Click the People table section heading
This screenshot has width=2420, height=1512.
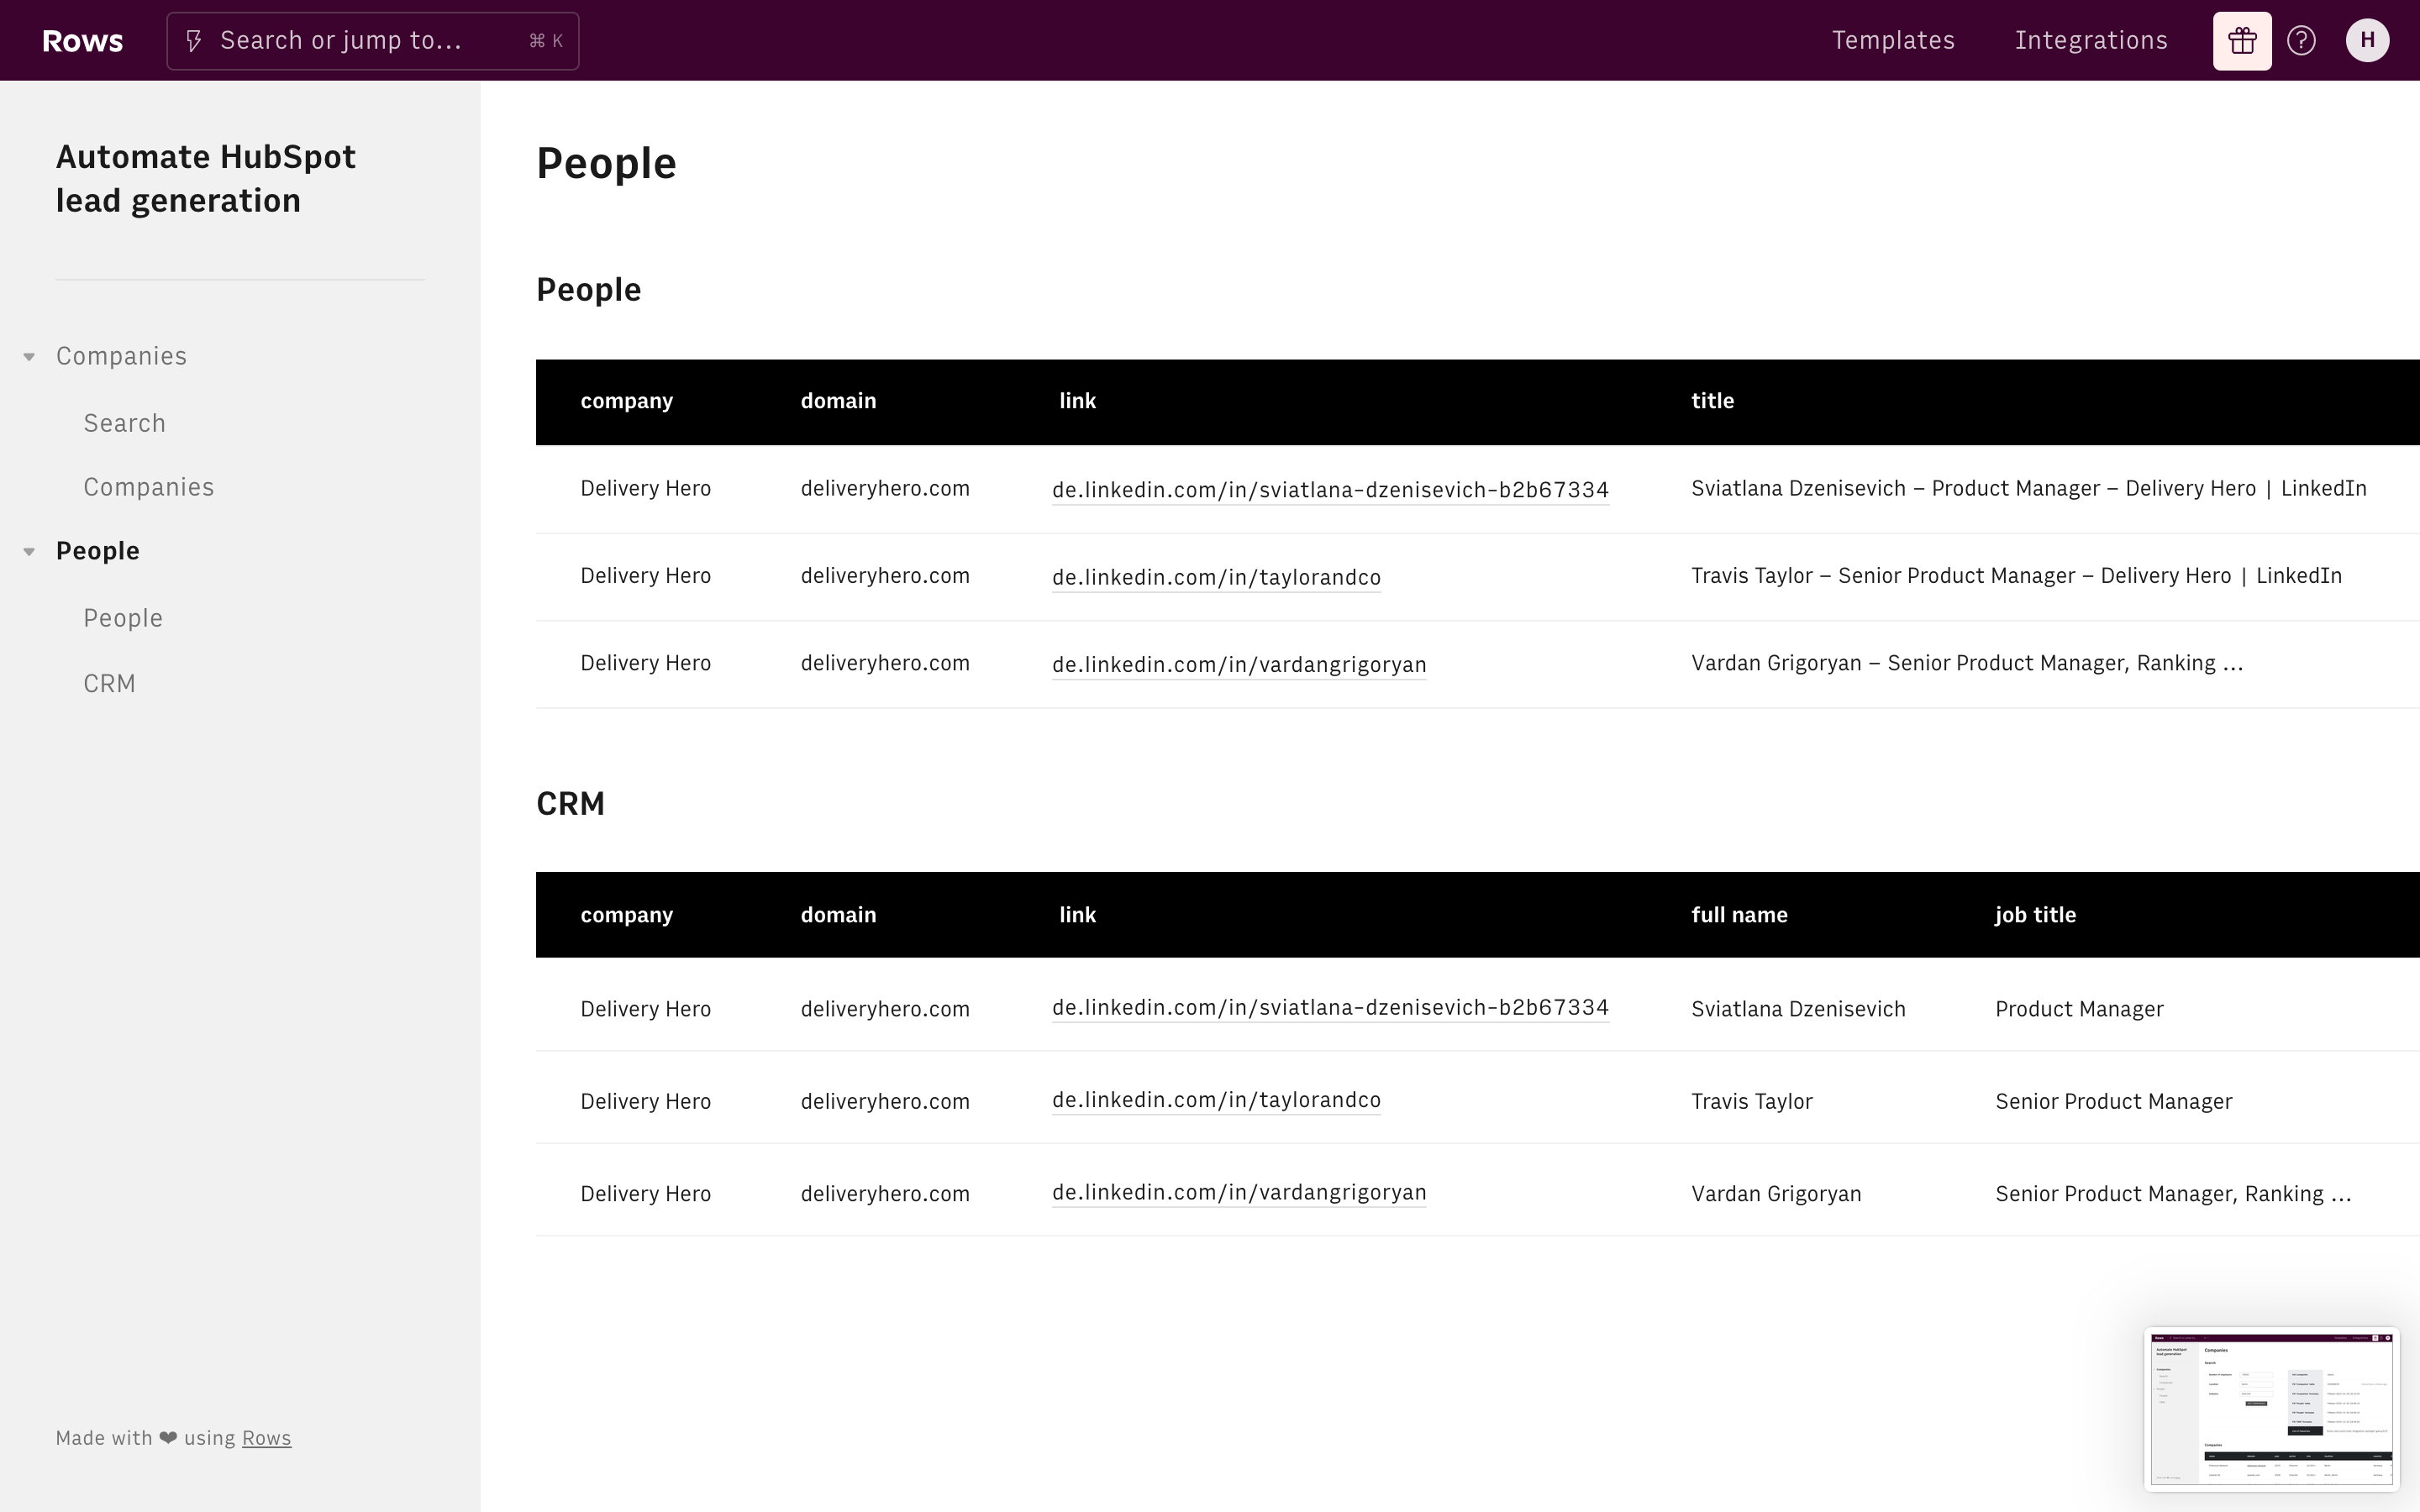pos(588,290)
